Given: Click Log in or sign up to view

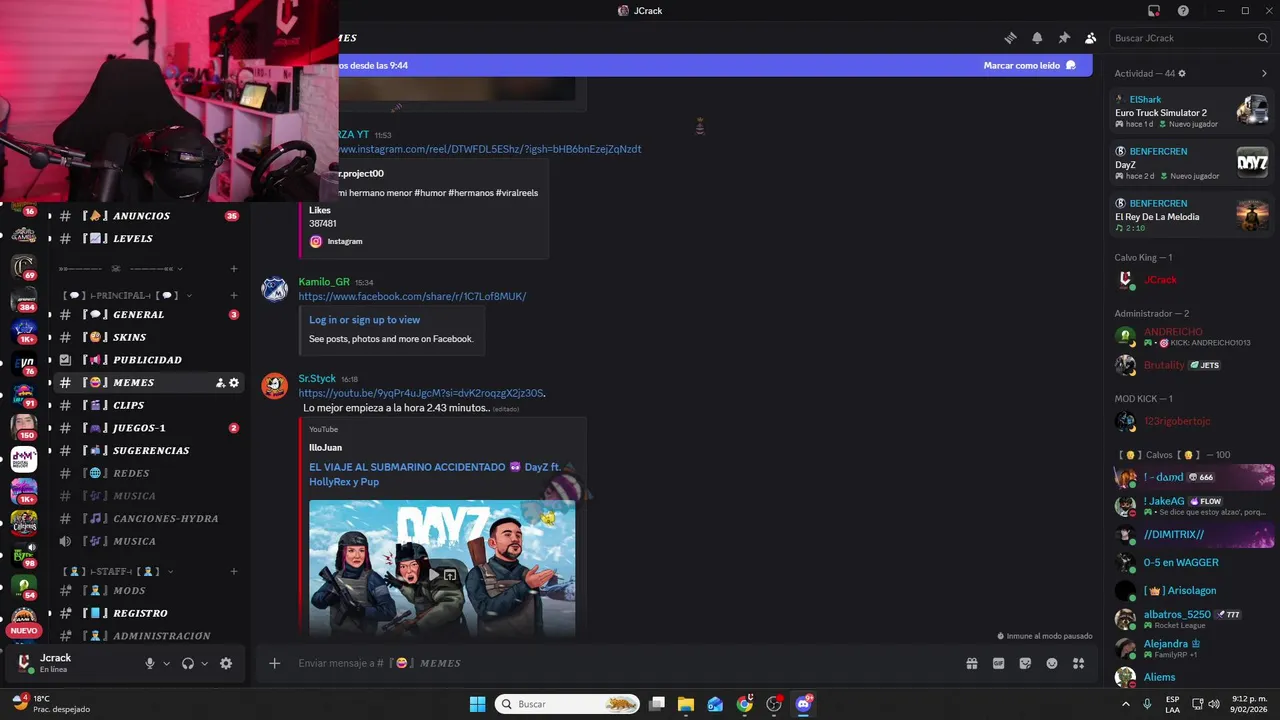Looking at the screenshot, I should click(364, 320).
